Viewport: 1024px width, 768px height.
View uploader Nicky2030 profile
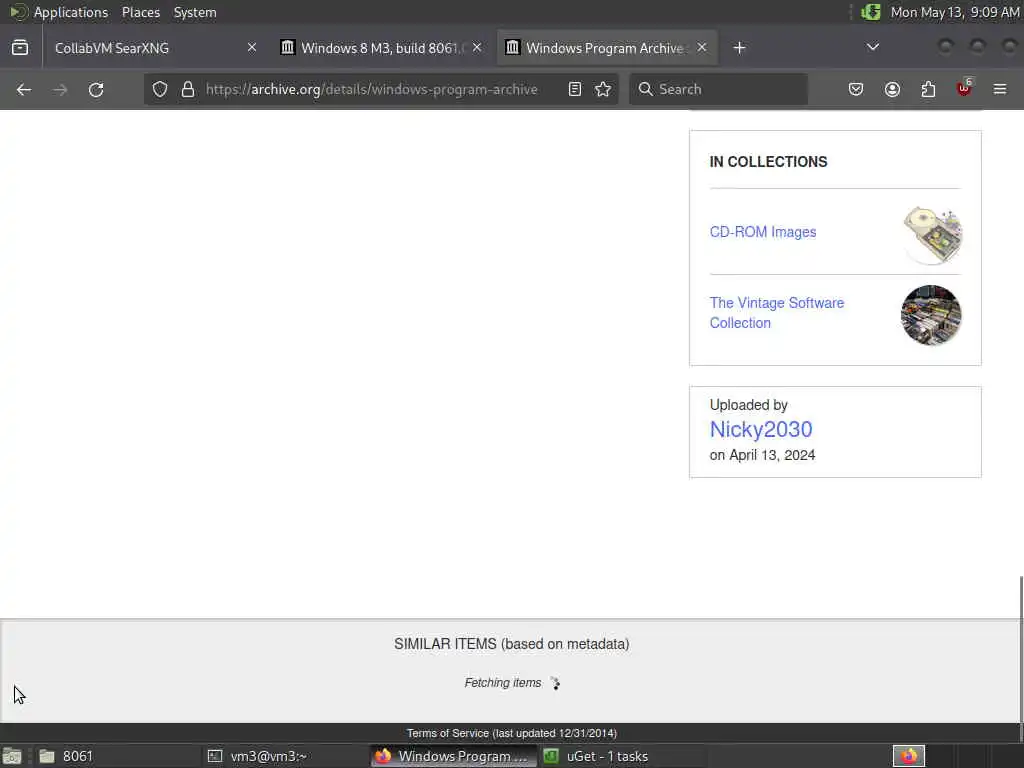tap(761, 429)
